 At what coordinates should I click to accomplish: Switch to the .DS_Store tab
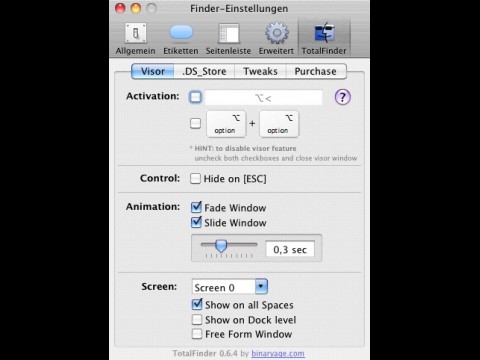(x=204, y=71)
